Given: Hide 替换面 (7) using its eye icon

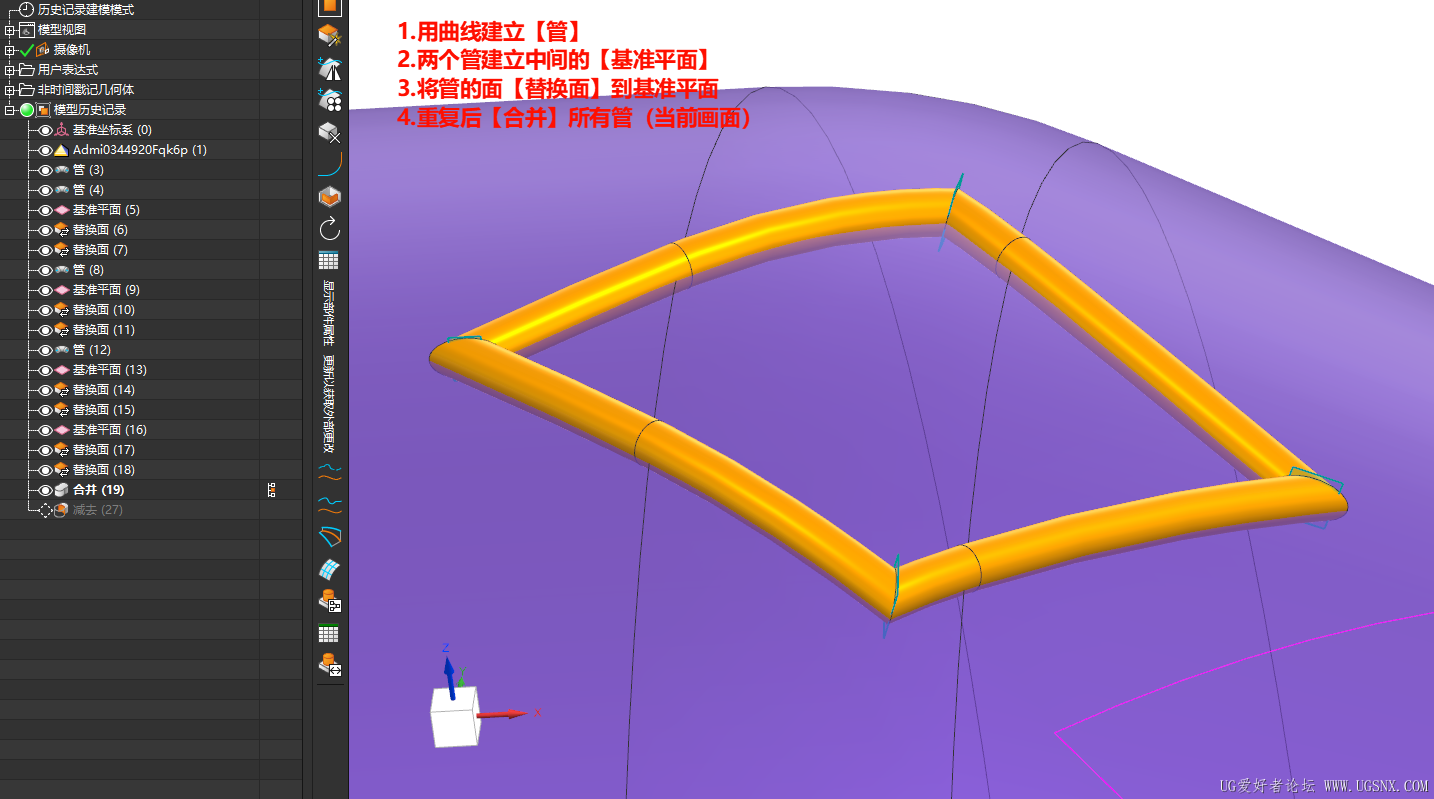Looking at the screenshot, I should pyautogui.click(x=45, y=250).
